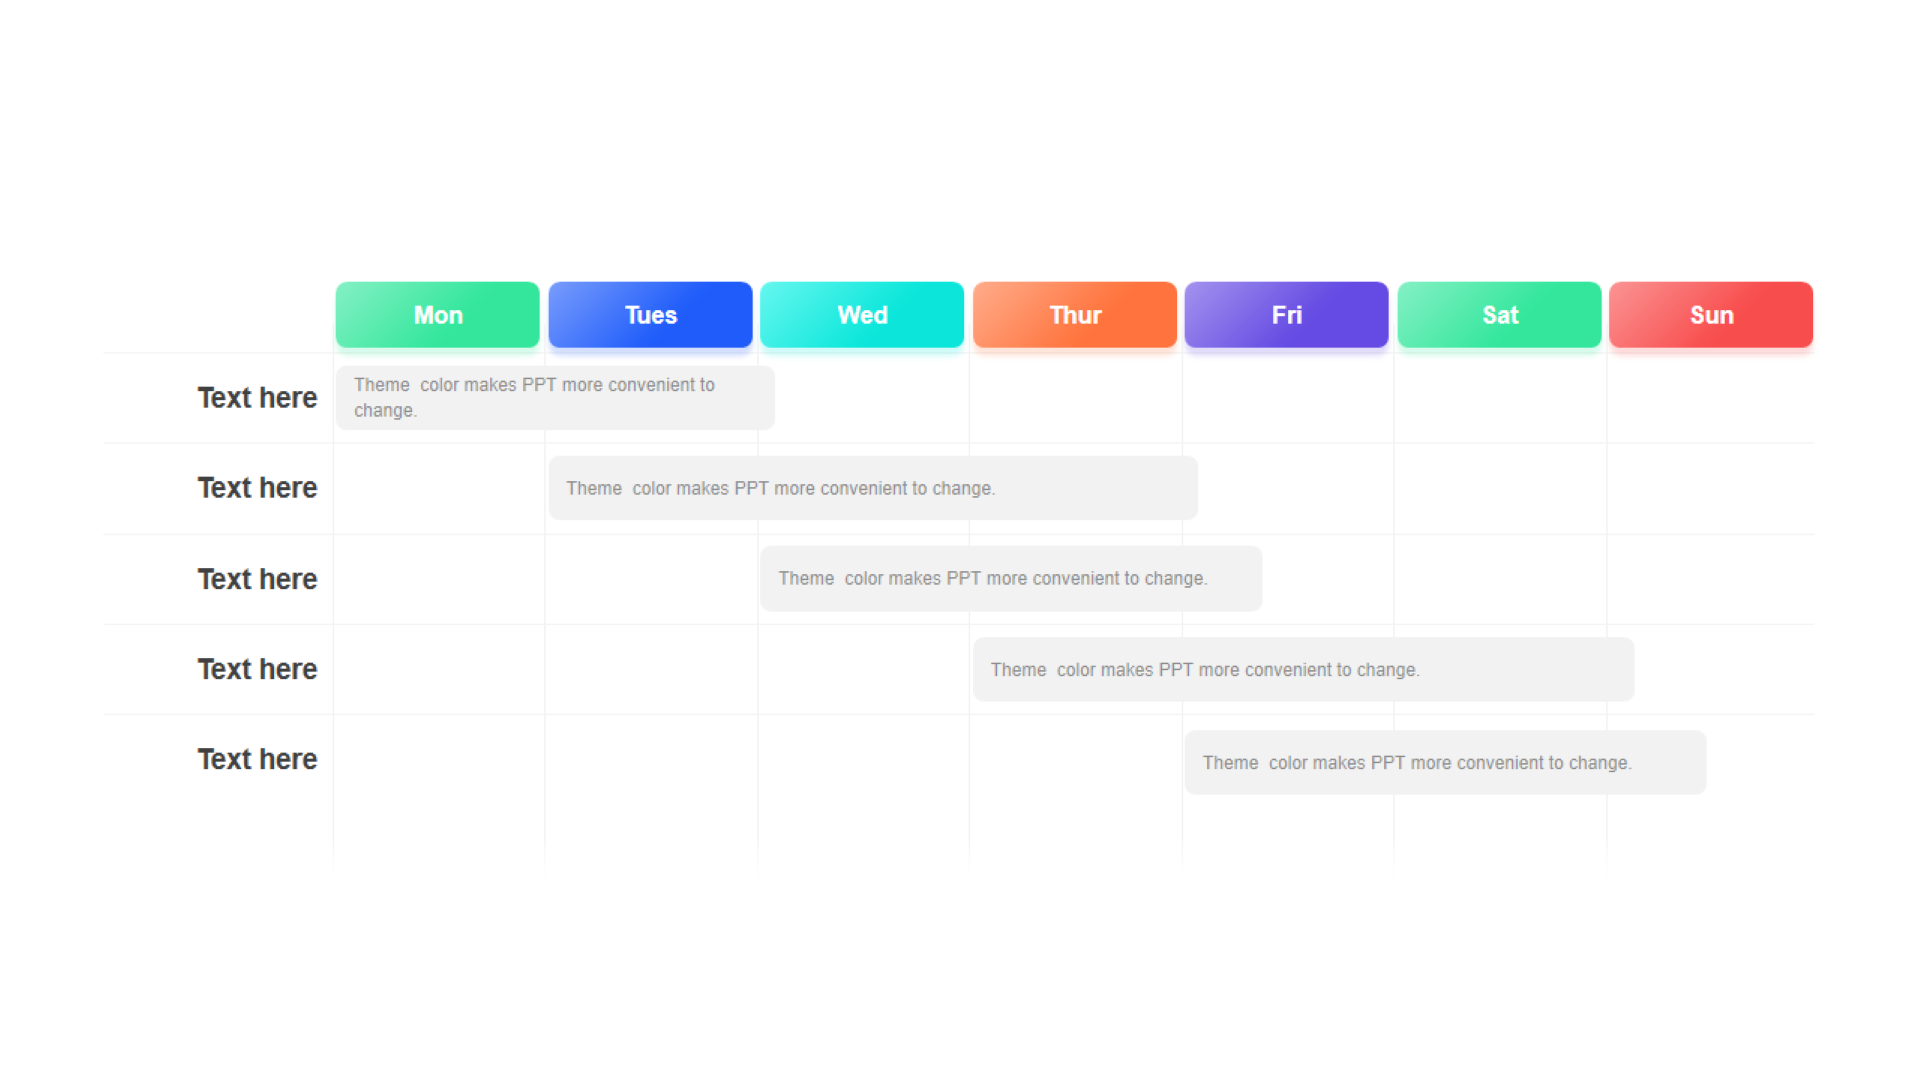Click the cyan Wed day header
This screenshot has width=1920, height=1080.
point(862,315)
